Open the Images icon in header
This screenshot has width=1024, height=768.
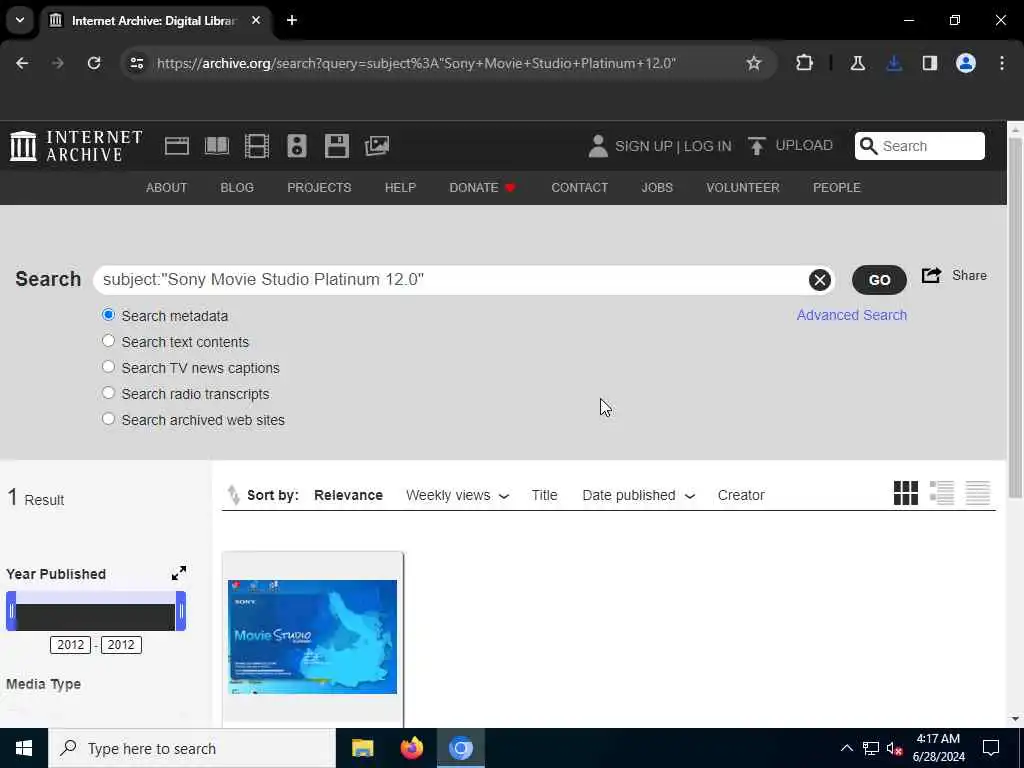pos(377,146)
